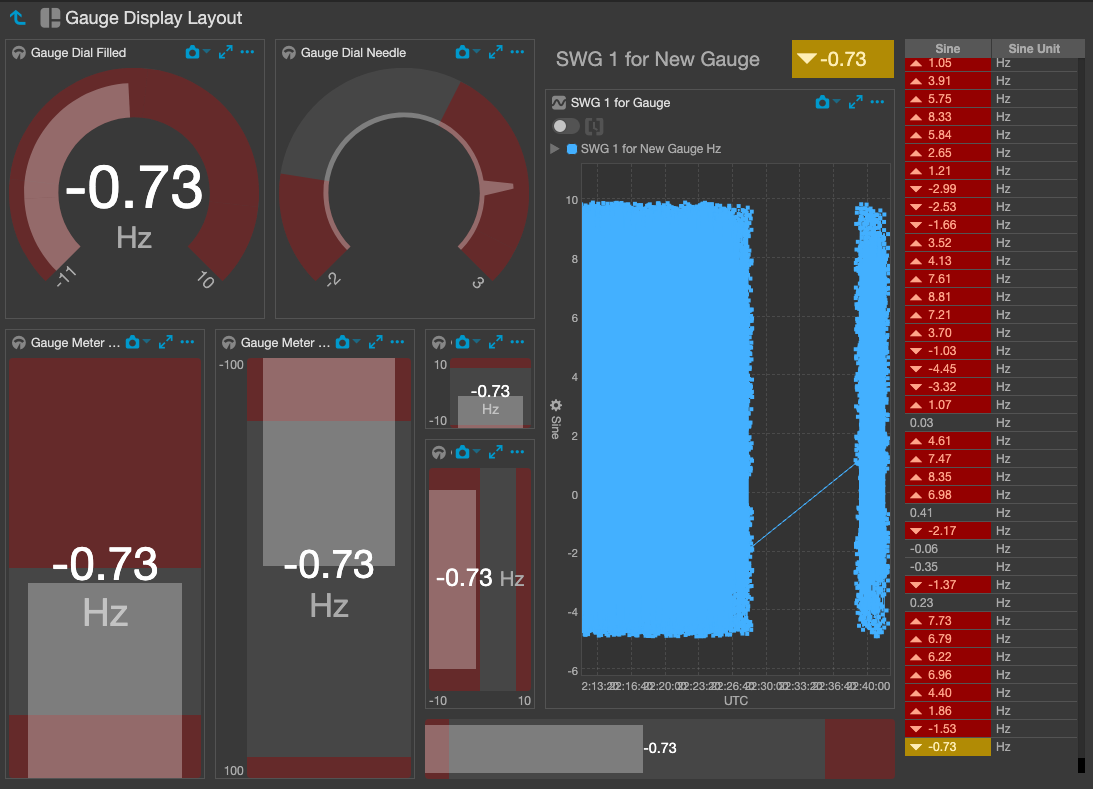Open more actions for -100 to 100 Gauge Meter
This screenshot has width=1093, height=789.
coord(397,342)
